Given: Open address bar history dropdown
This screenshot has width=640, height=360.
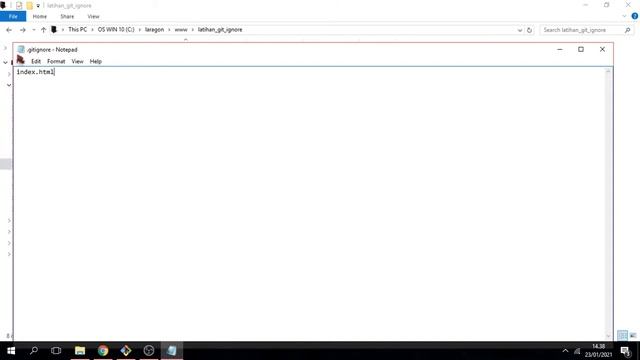Looking at the screenshot, I should click(x=520, y=30).
